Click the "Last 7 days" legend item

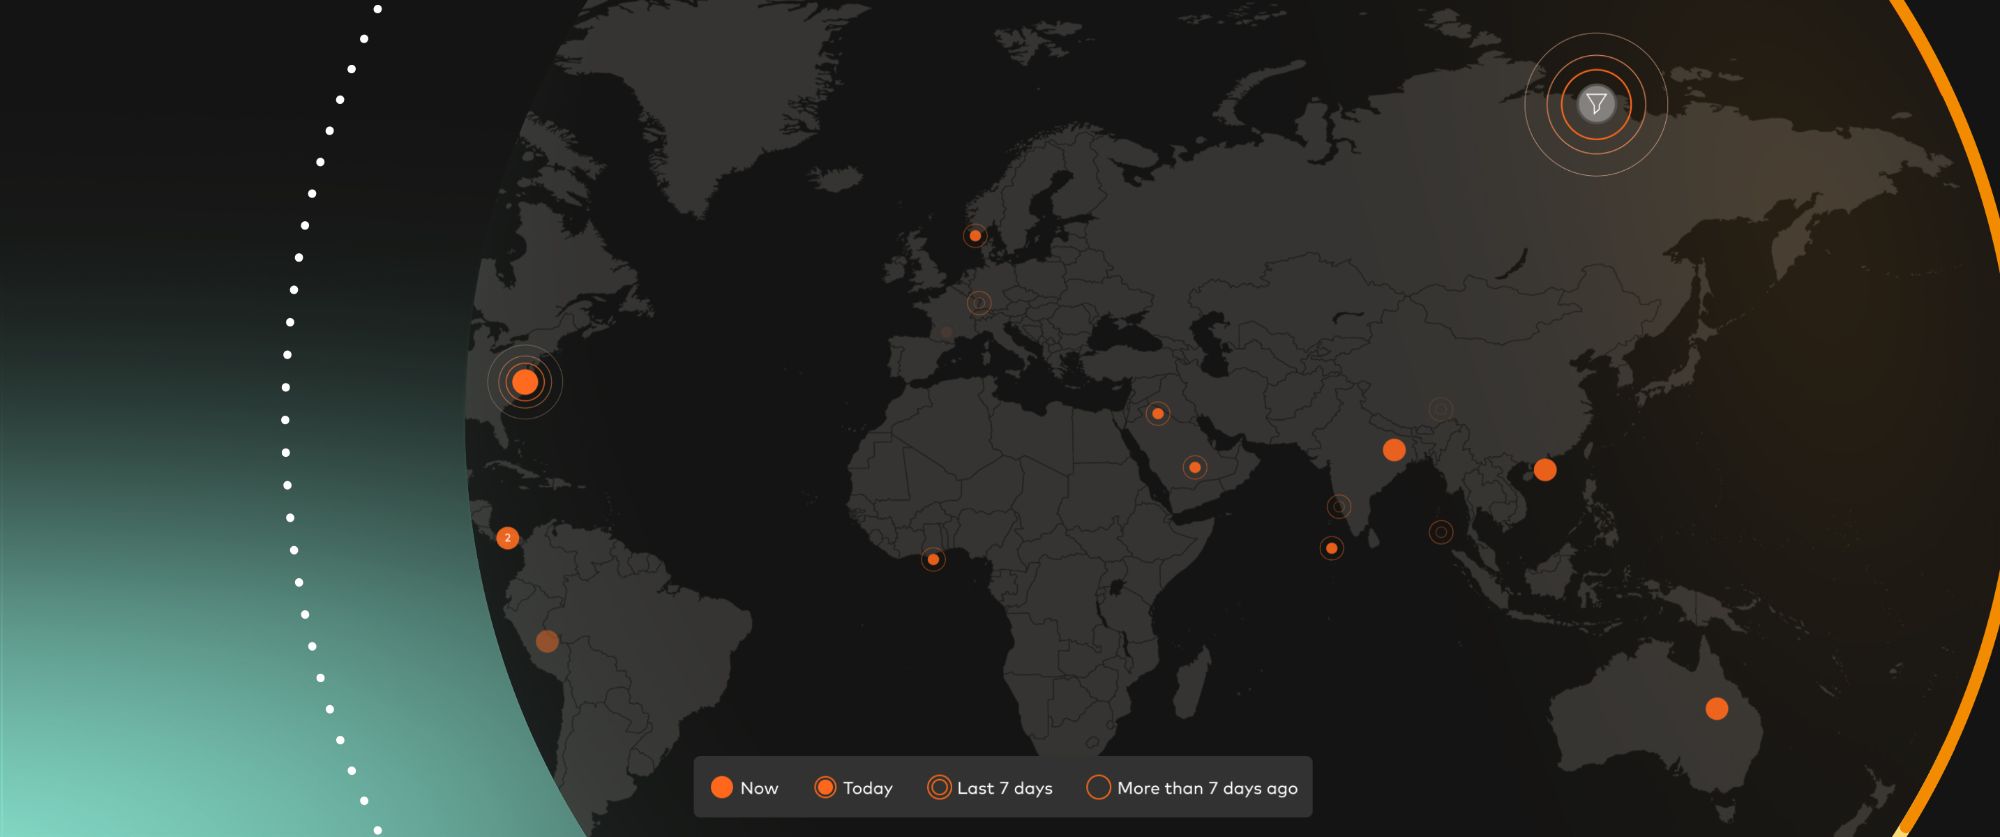pyautogui.click(x=990, y=788)
